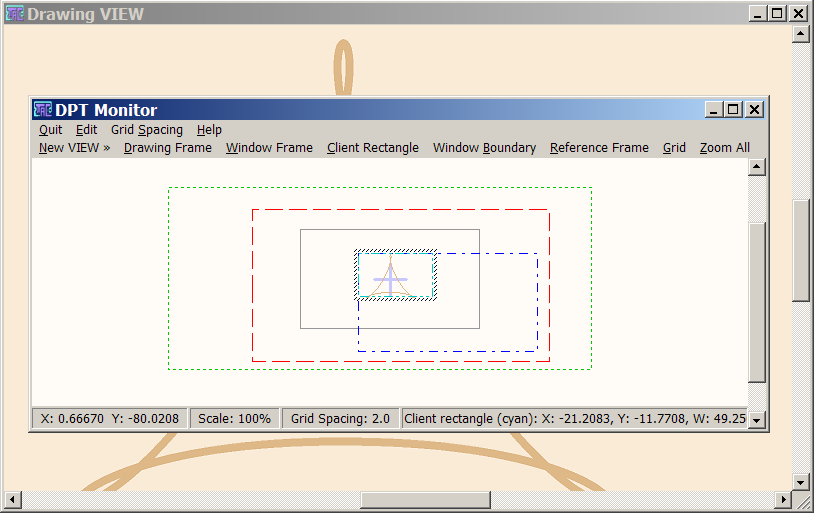814x513 pixels.
Task: Select the Drawing Frame command
Action: (x=167, y=148)
